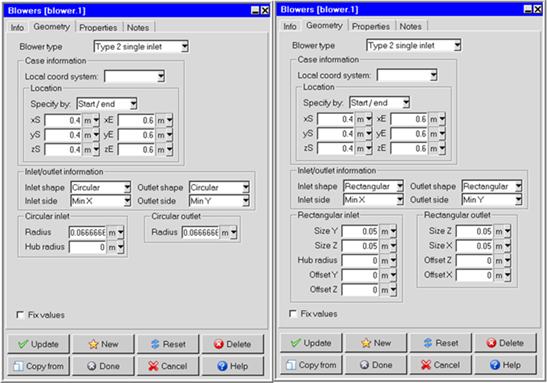Toggle Fix values checkbox in left window
The width and height of the screenshot is (547, 383).
tap(20, 315)
